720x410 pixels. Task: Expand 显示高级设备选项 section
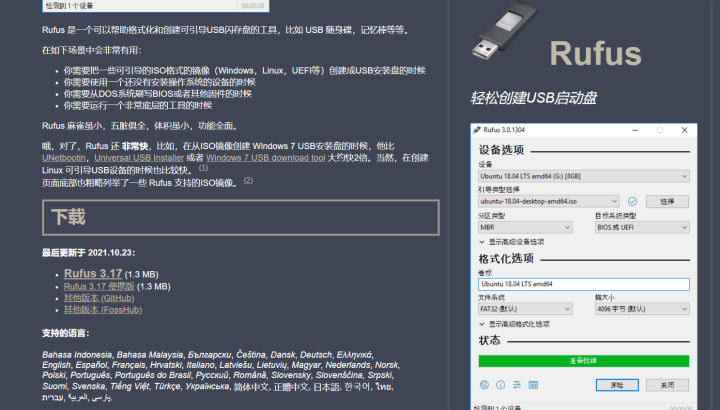(x=512, y=242)
